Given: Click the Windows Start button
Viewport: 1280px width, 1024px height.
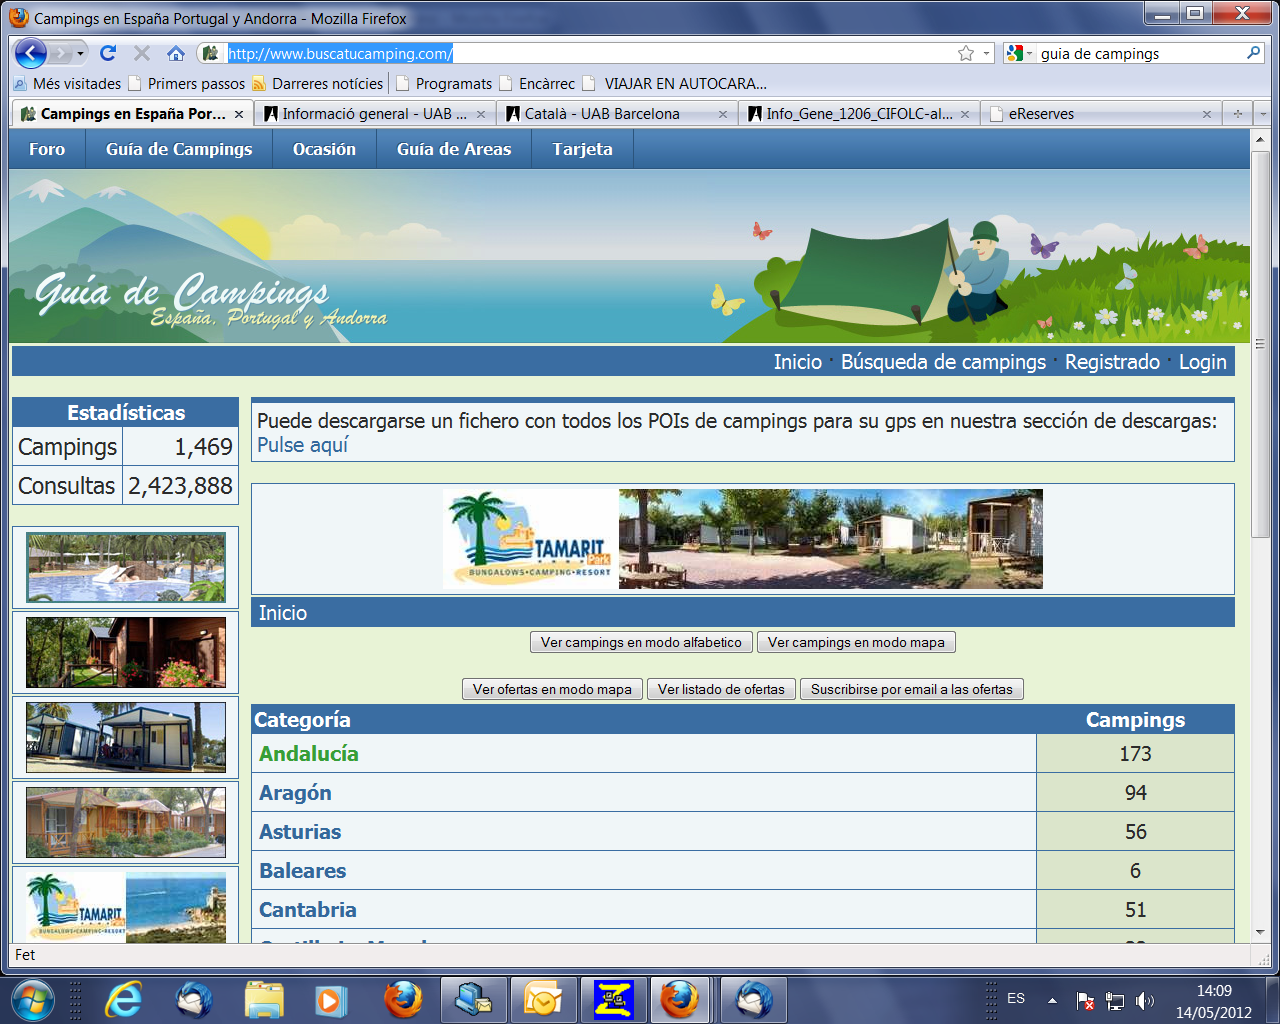Looking at the screenshot, I should [x=32, y=999].
